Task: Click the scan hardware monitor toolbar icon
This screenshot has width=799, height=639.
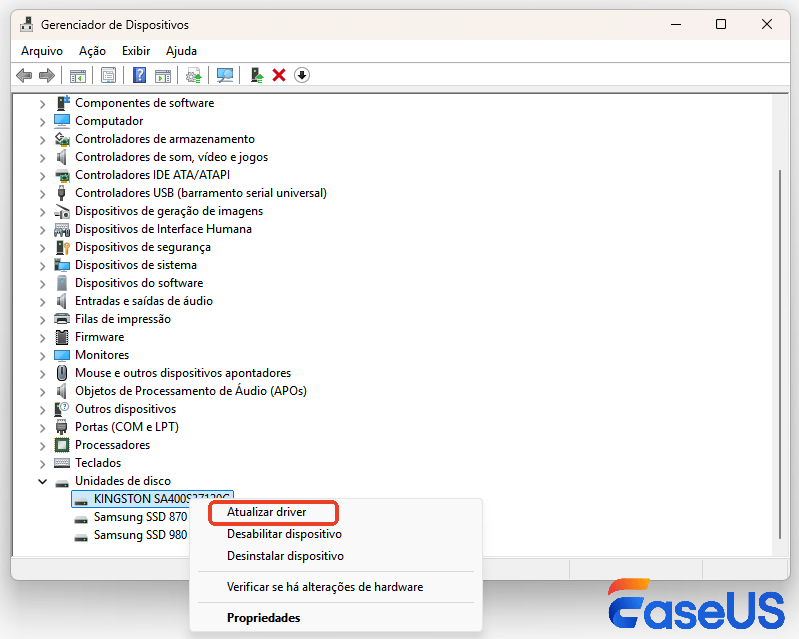Action: 225,75
